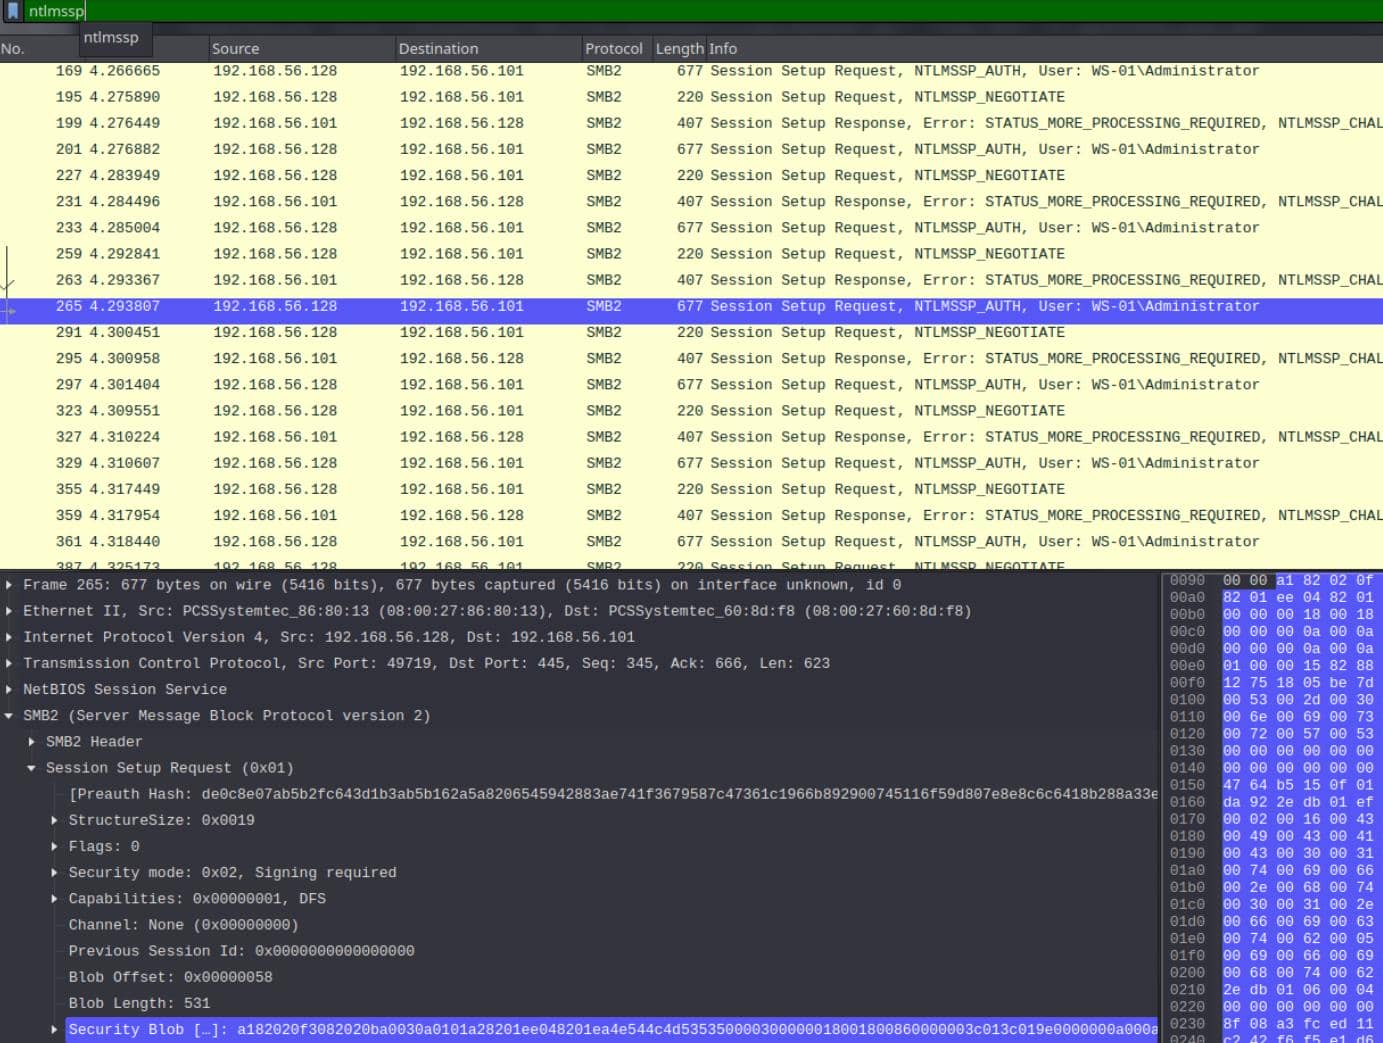Sort packets by the Source column header

(x=302, y=48)
